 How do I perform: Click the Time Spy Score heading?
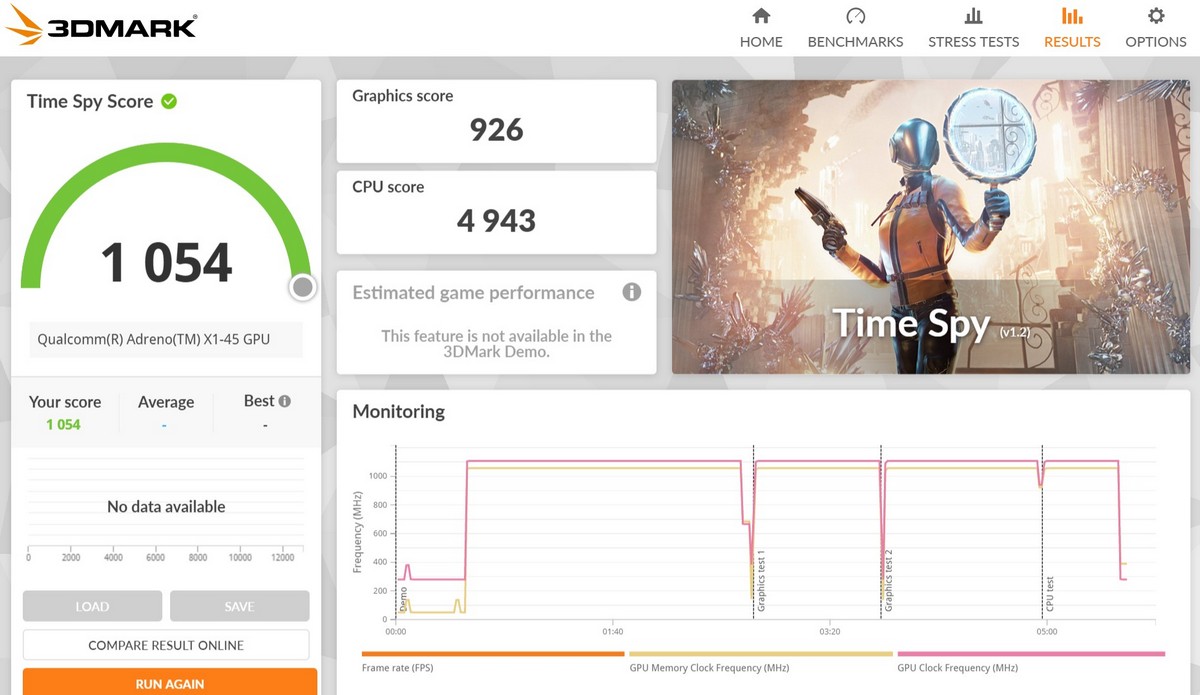point(90,101)
